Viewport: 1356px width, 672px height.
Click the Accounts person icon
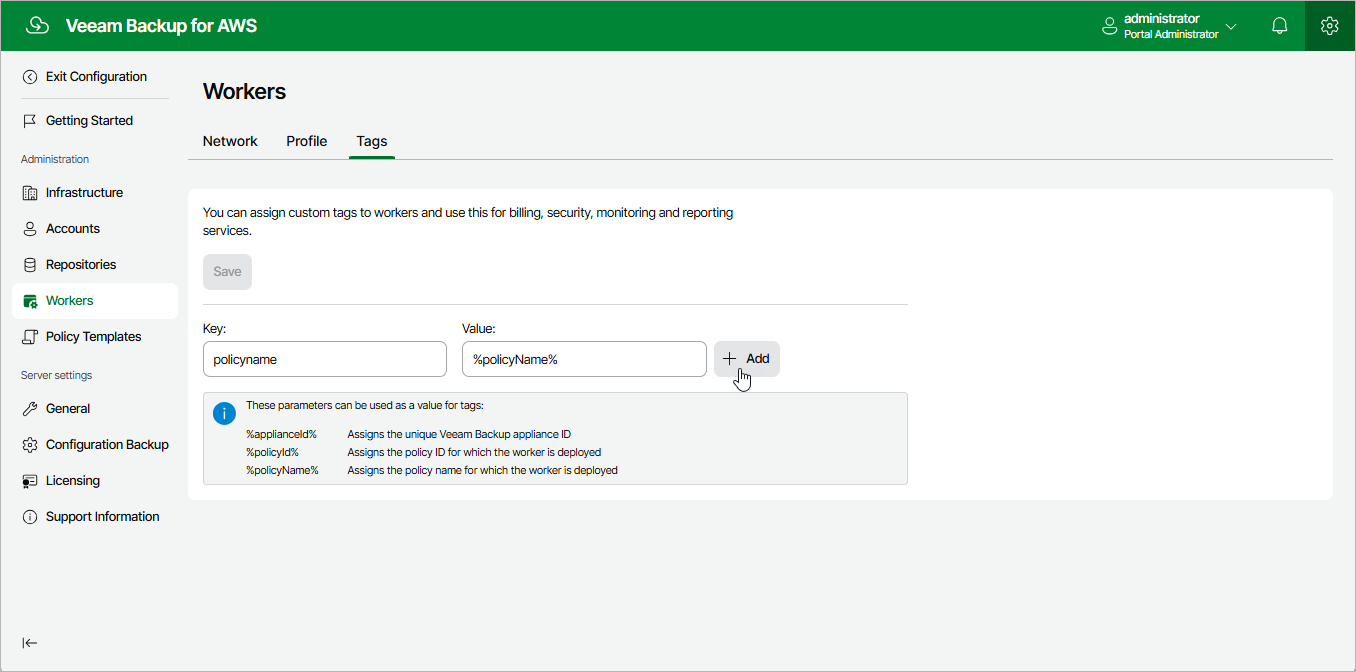click(x=30, y=229)
